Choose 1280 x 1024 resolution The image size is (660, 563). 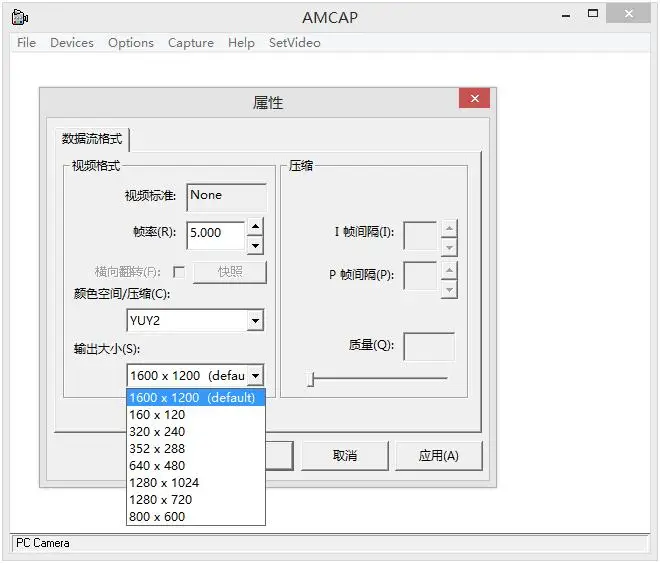(196, 482)
